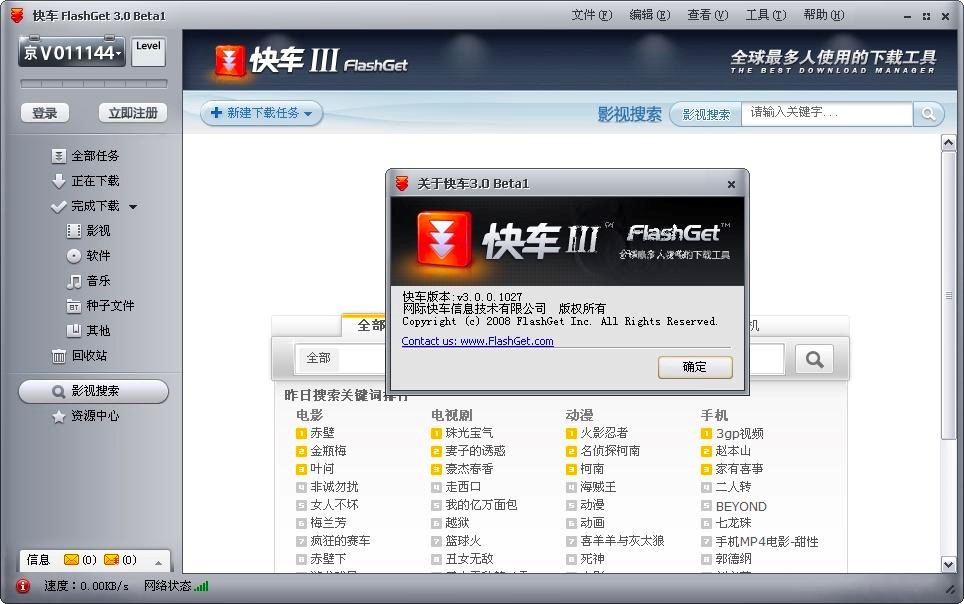Open the 新建下载任务 dropdown arrow

pos(310,114)
